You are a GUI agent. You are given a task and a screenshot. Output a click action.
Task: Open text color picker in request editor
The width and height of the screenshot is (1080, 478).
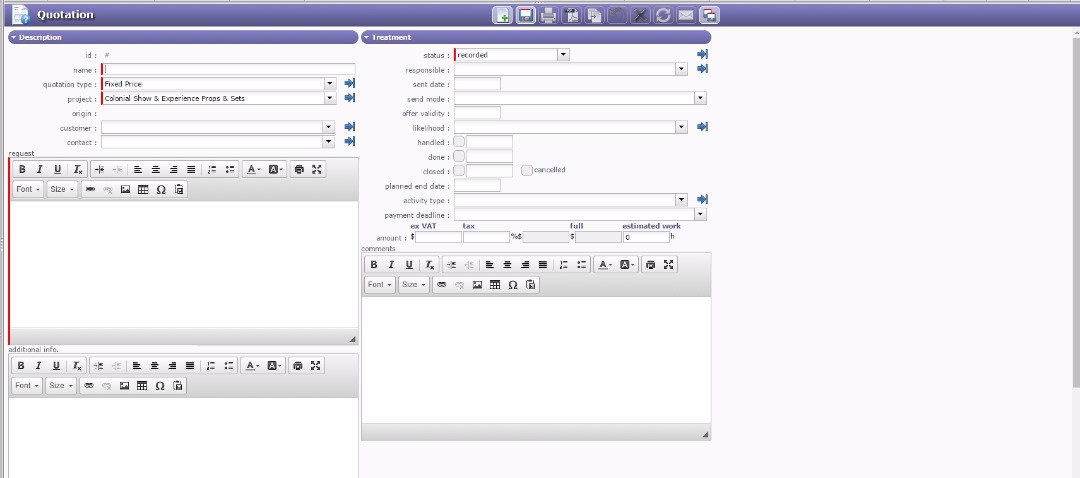point(252,170)
